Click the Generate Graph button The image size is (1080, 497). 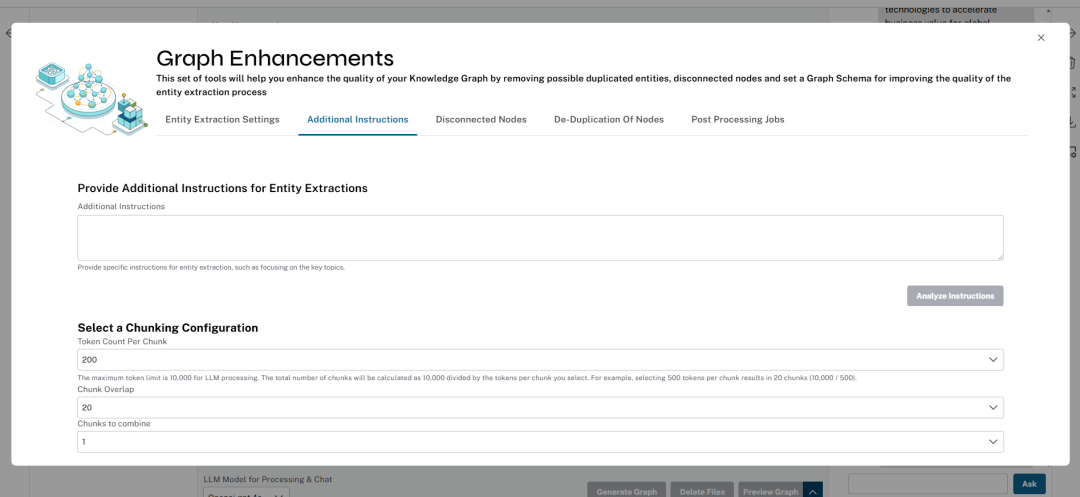627,490
